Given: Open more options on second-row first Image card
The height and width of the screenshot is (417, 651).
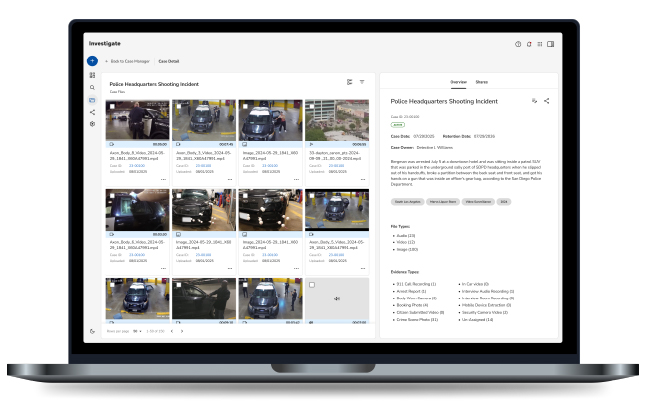Looking at the screenshot, I should coord(230,268).
